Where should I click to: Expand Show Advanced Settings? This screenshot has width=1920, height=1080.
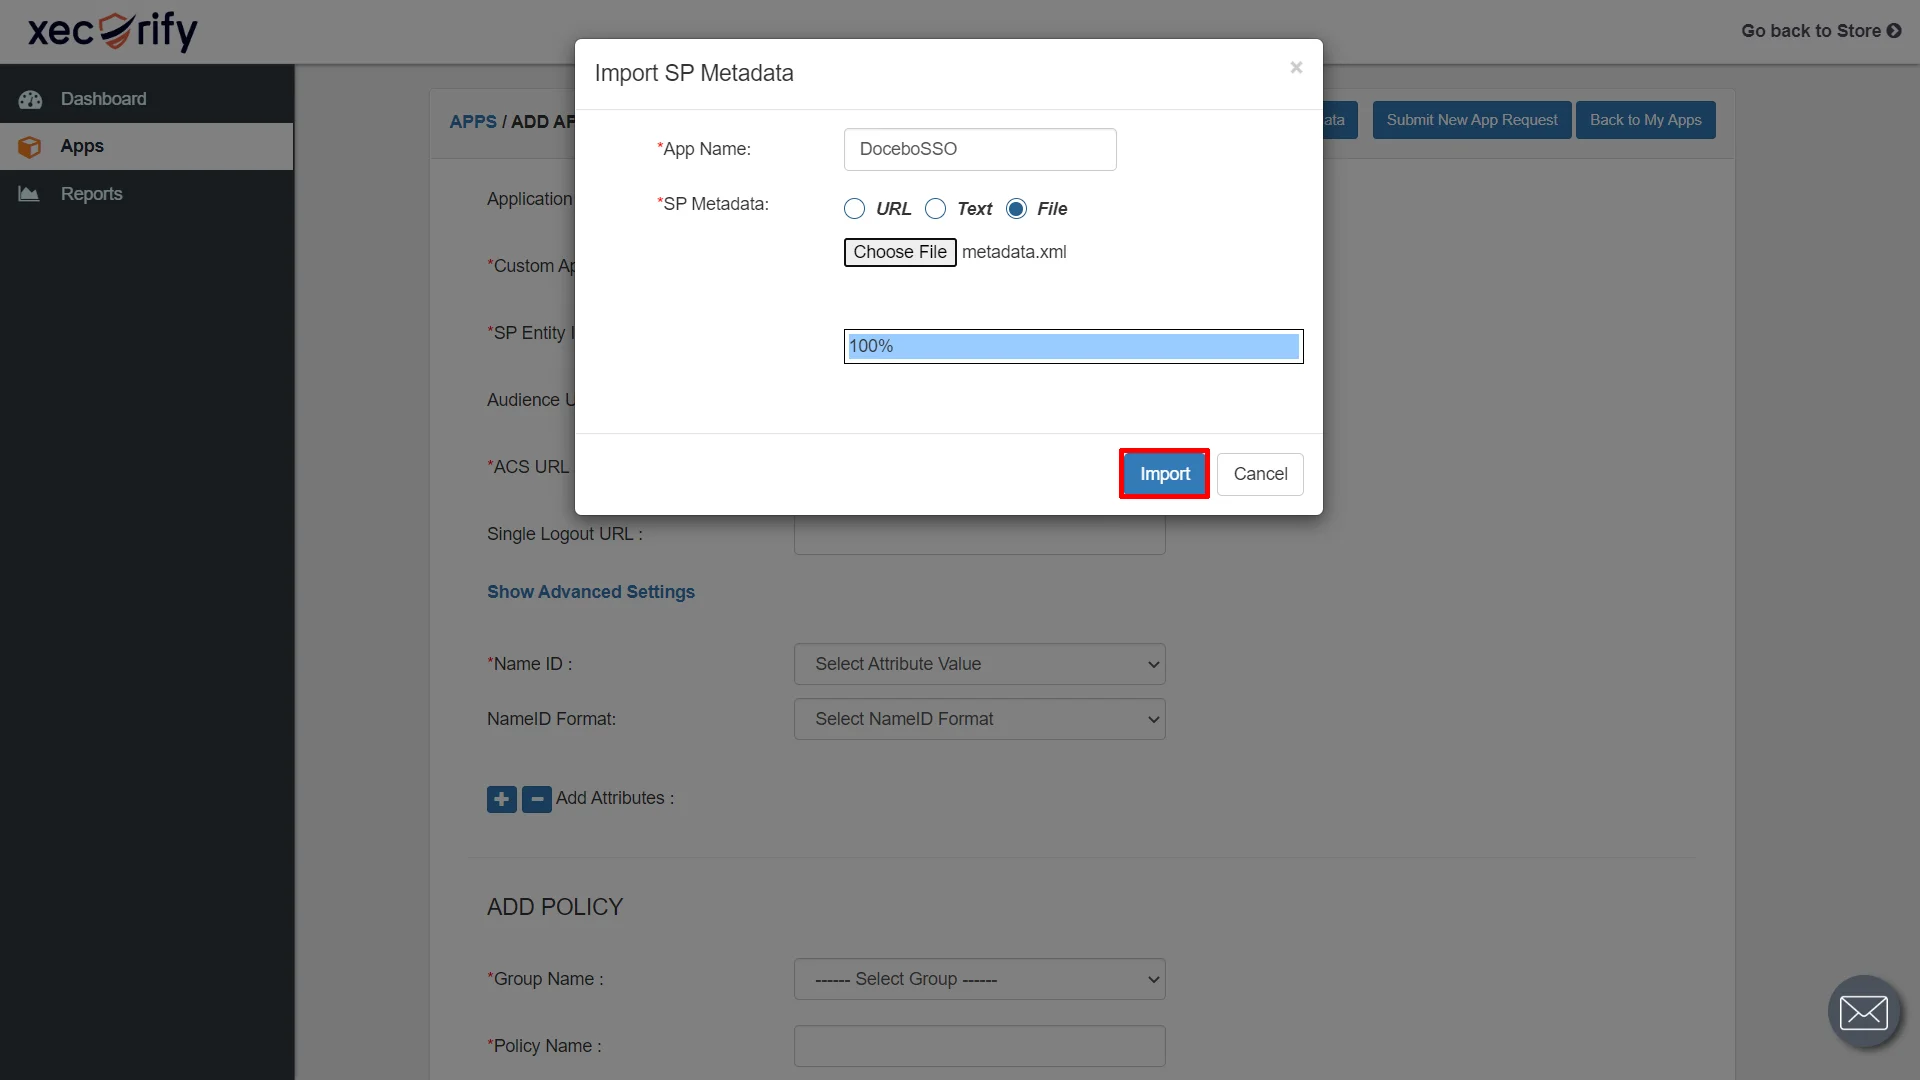(x=590, y=592)
